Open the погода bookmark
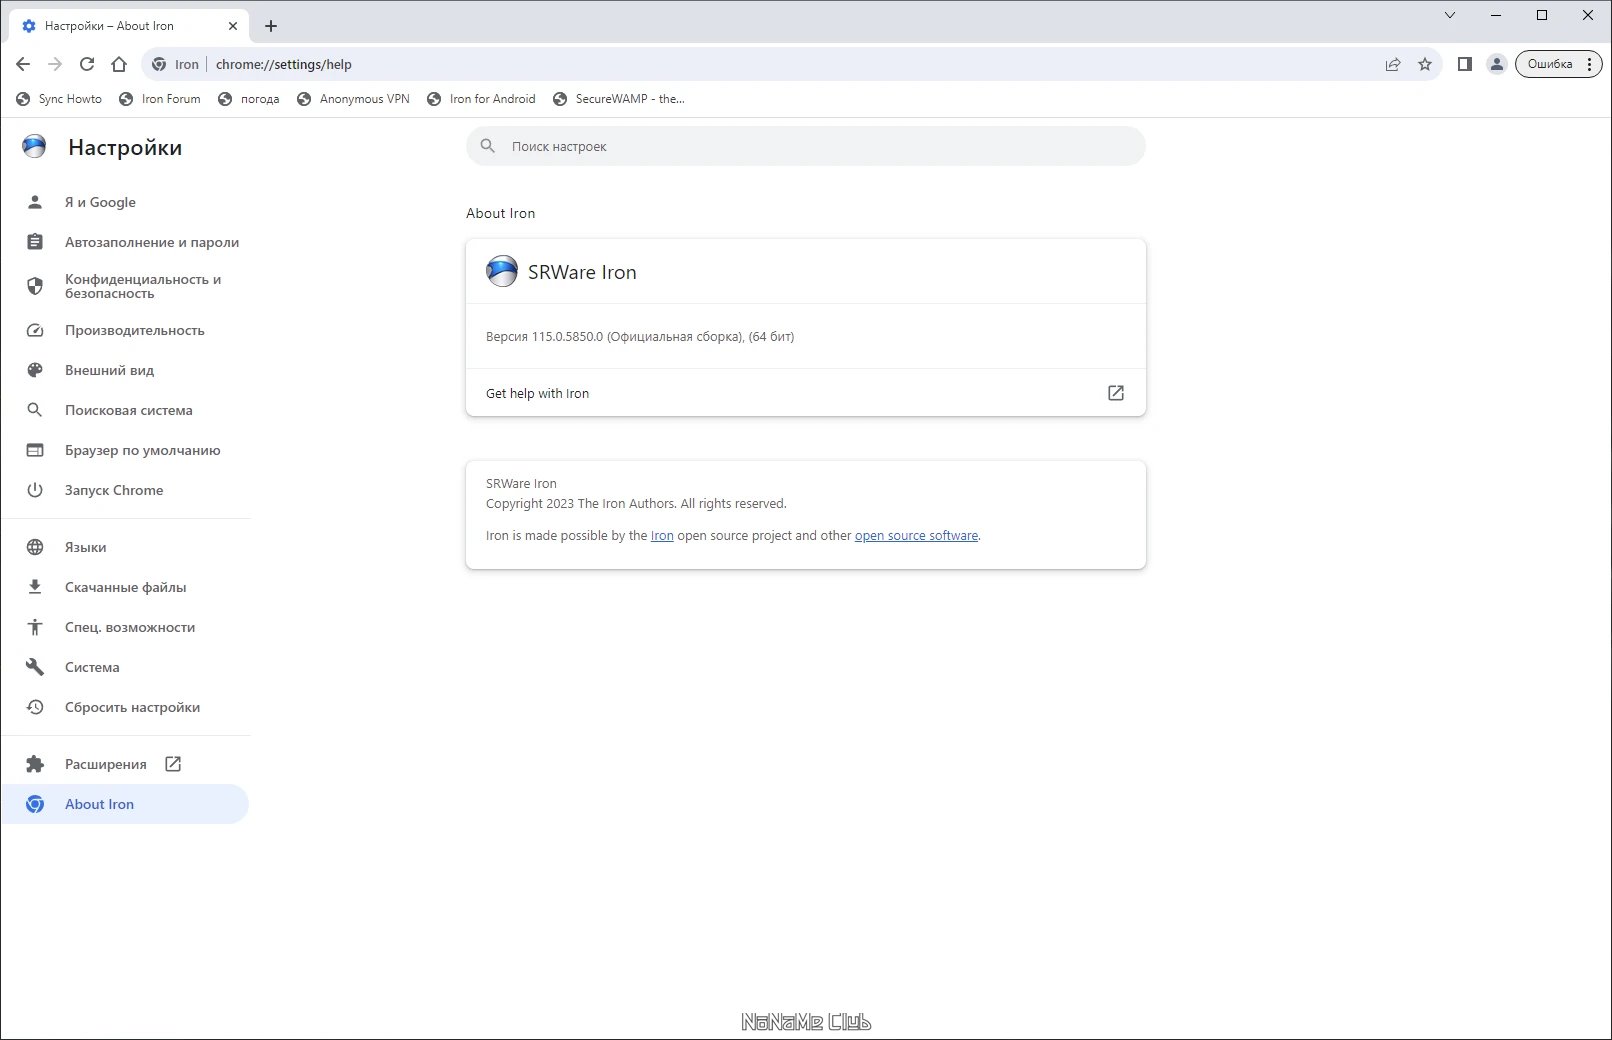1612x1040 pixels. click(x=249, y=99)
